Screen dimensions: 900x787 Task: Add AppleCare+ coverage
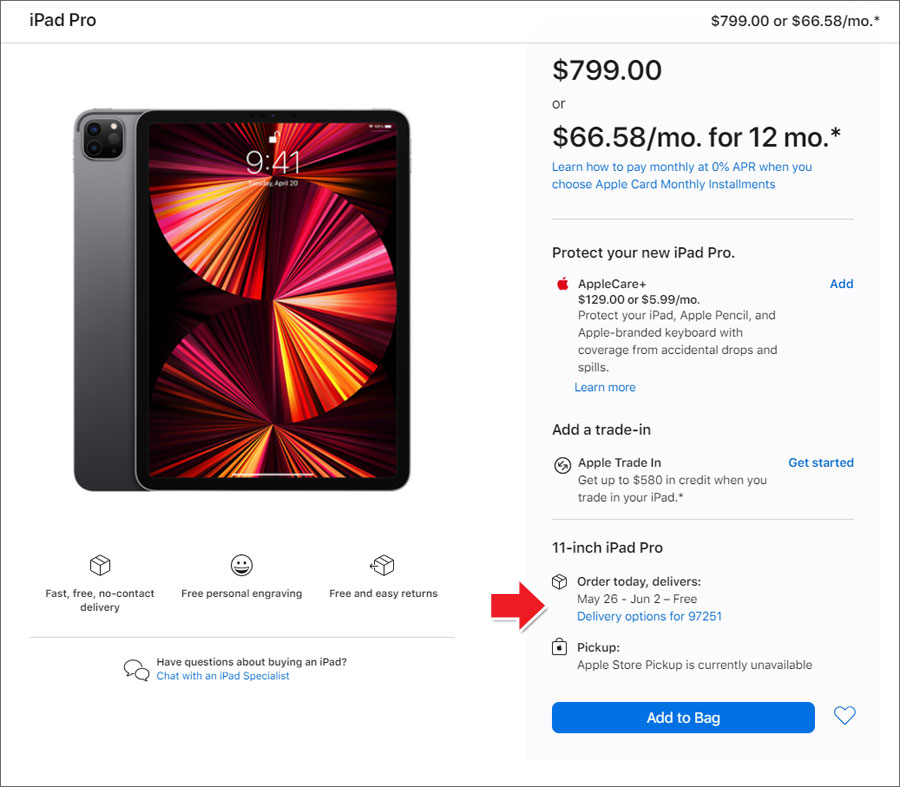tap(841, 284)
